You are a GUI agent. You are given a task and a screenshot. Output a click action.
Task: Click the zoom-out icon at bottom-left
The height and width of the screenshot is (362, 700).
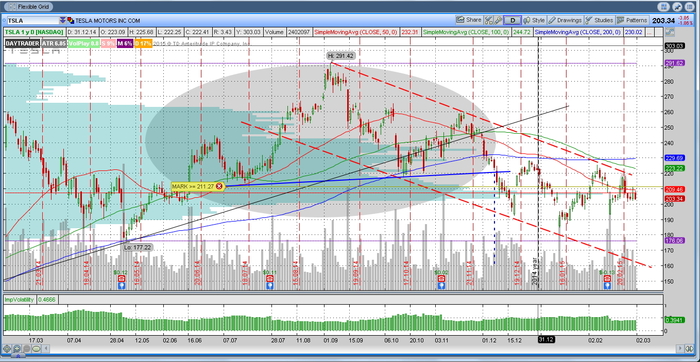pos(26,348)
